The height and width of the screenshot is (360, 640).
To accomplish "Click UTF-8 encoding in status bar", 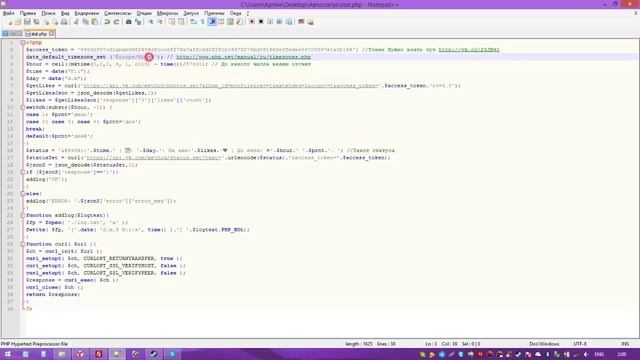I will [x=580, y=344].
